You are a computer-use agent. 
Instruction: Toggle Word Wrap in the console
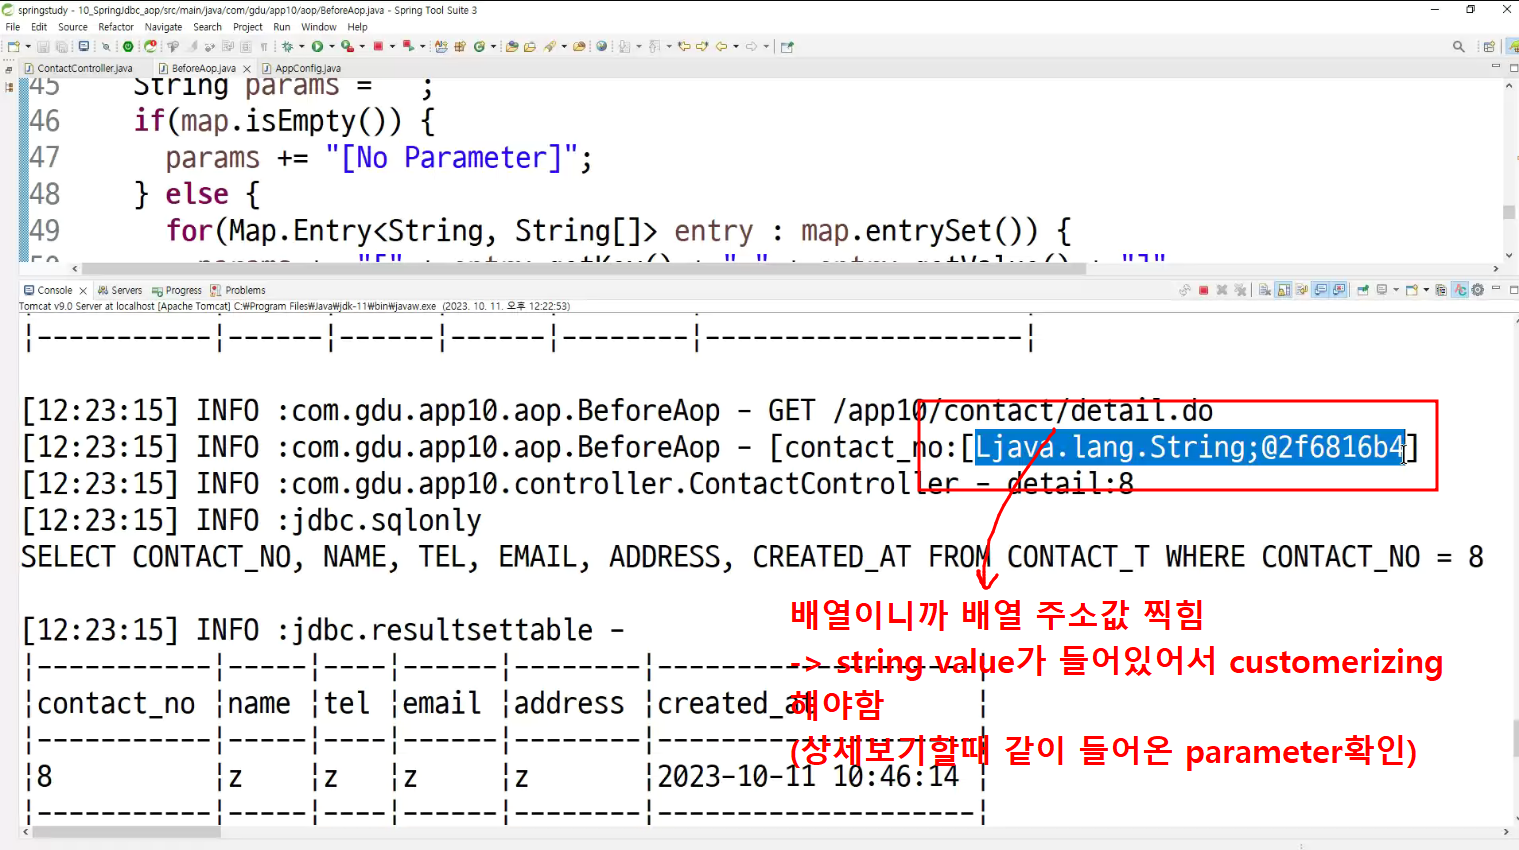point(1302,290)
